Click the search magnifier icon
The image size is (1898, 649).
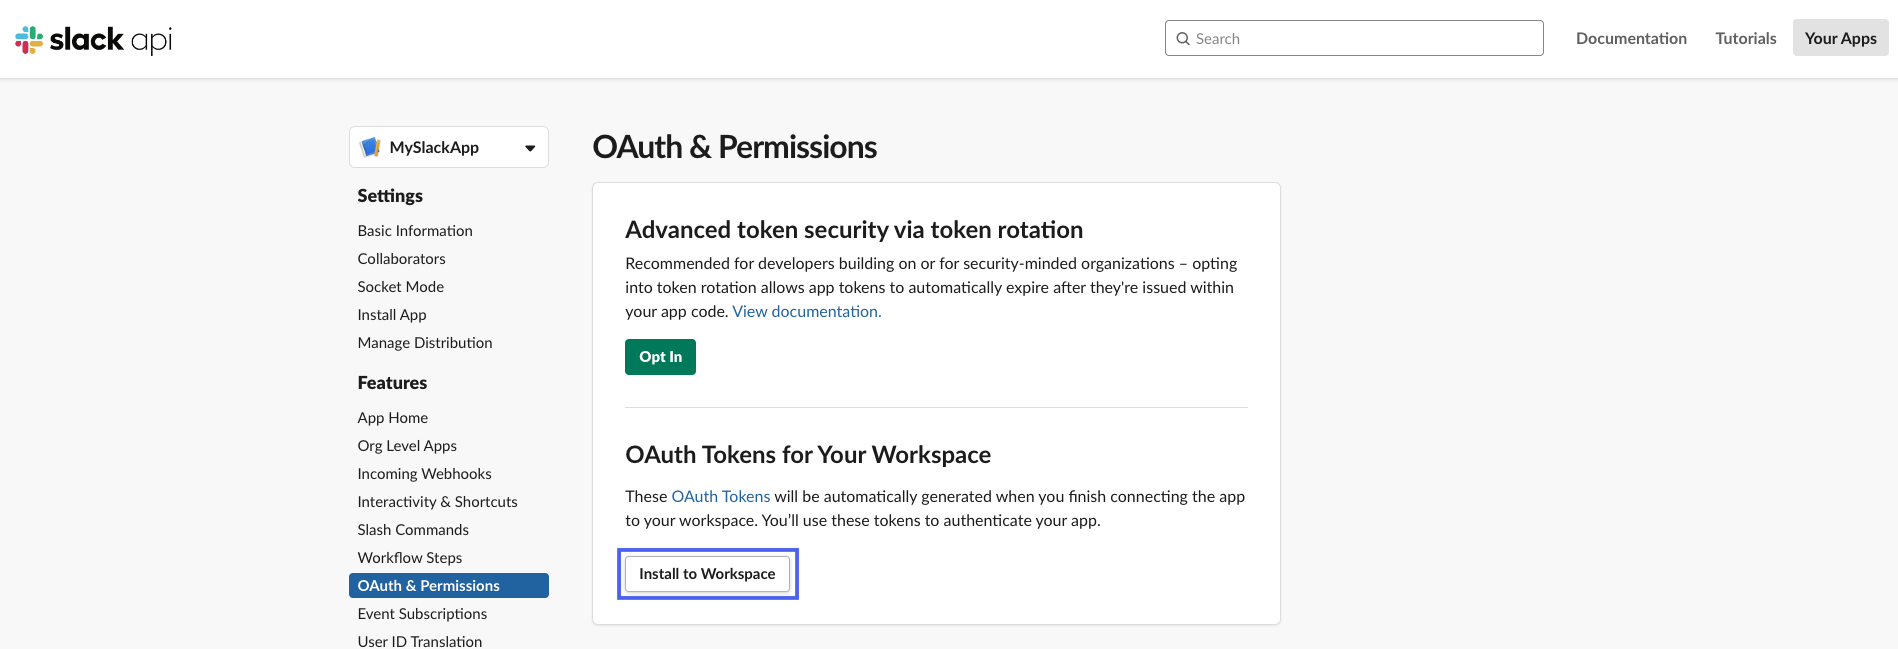pos(1183,39)
